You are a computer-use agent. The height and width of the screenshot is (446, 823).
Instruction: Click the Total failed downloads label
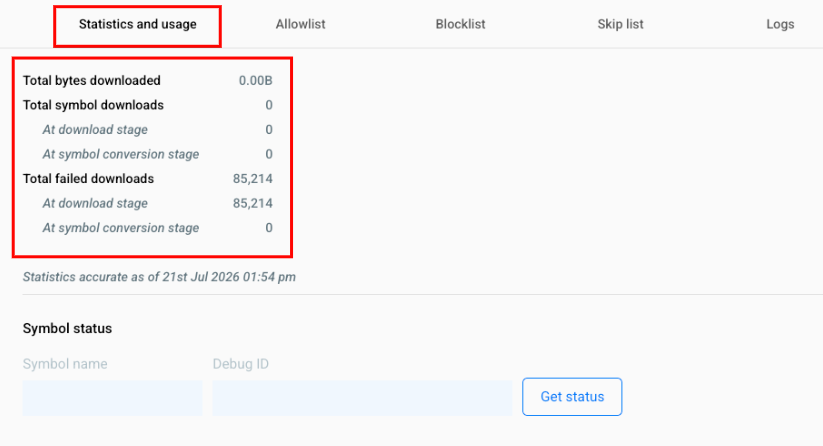tap(88, 178)
